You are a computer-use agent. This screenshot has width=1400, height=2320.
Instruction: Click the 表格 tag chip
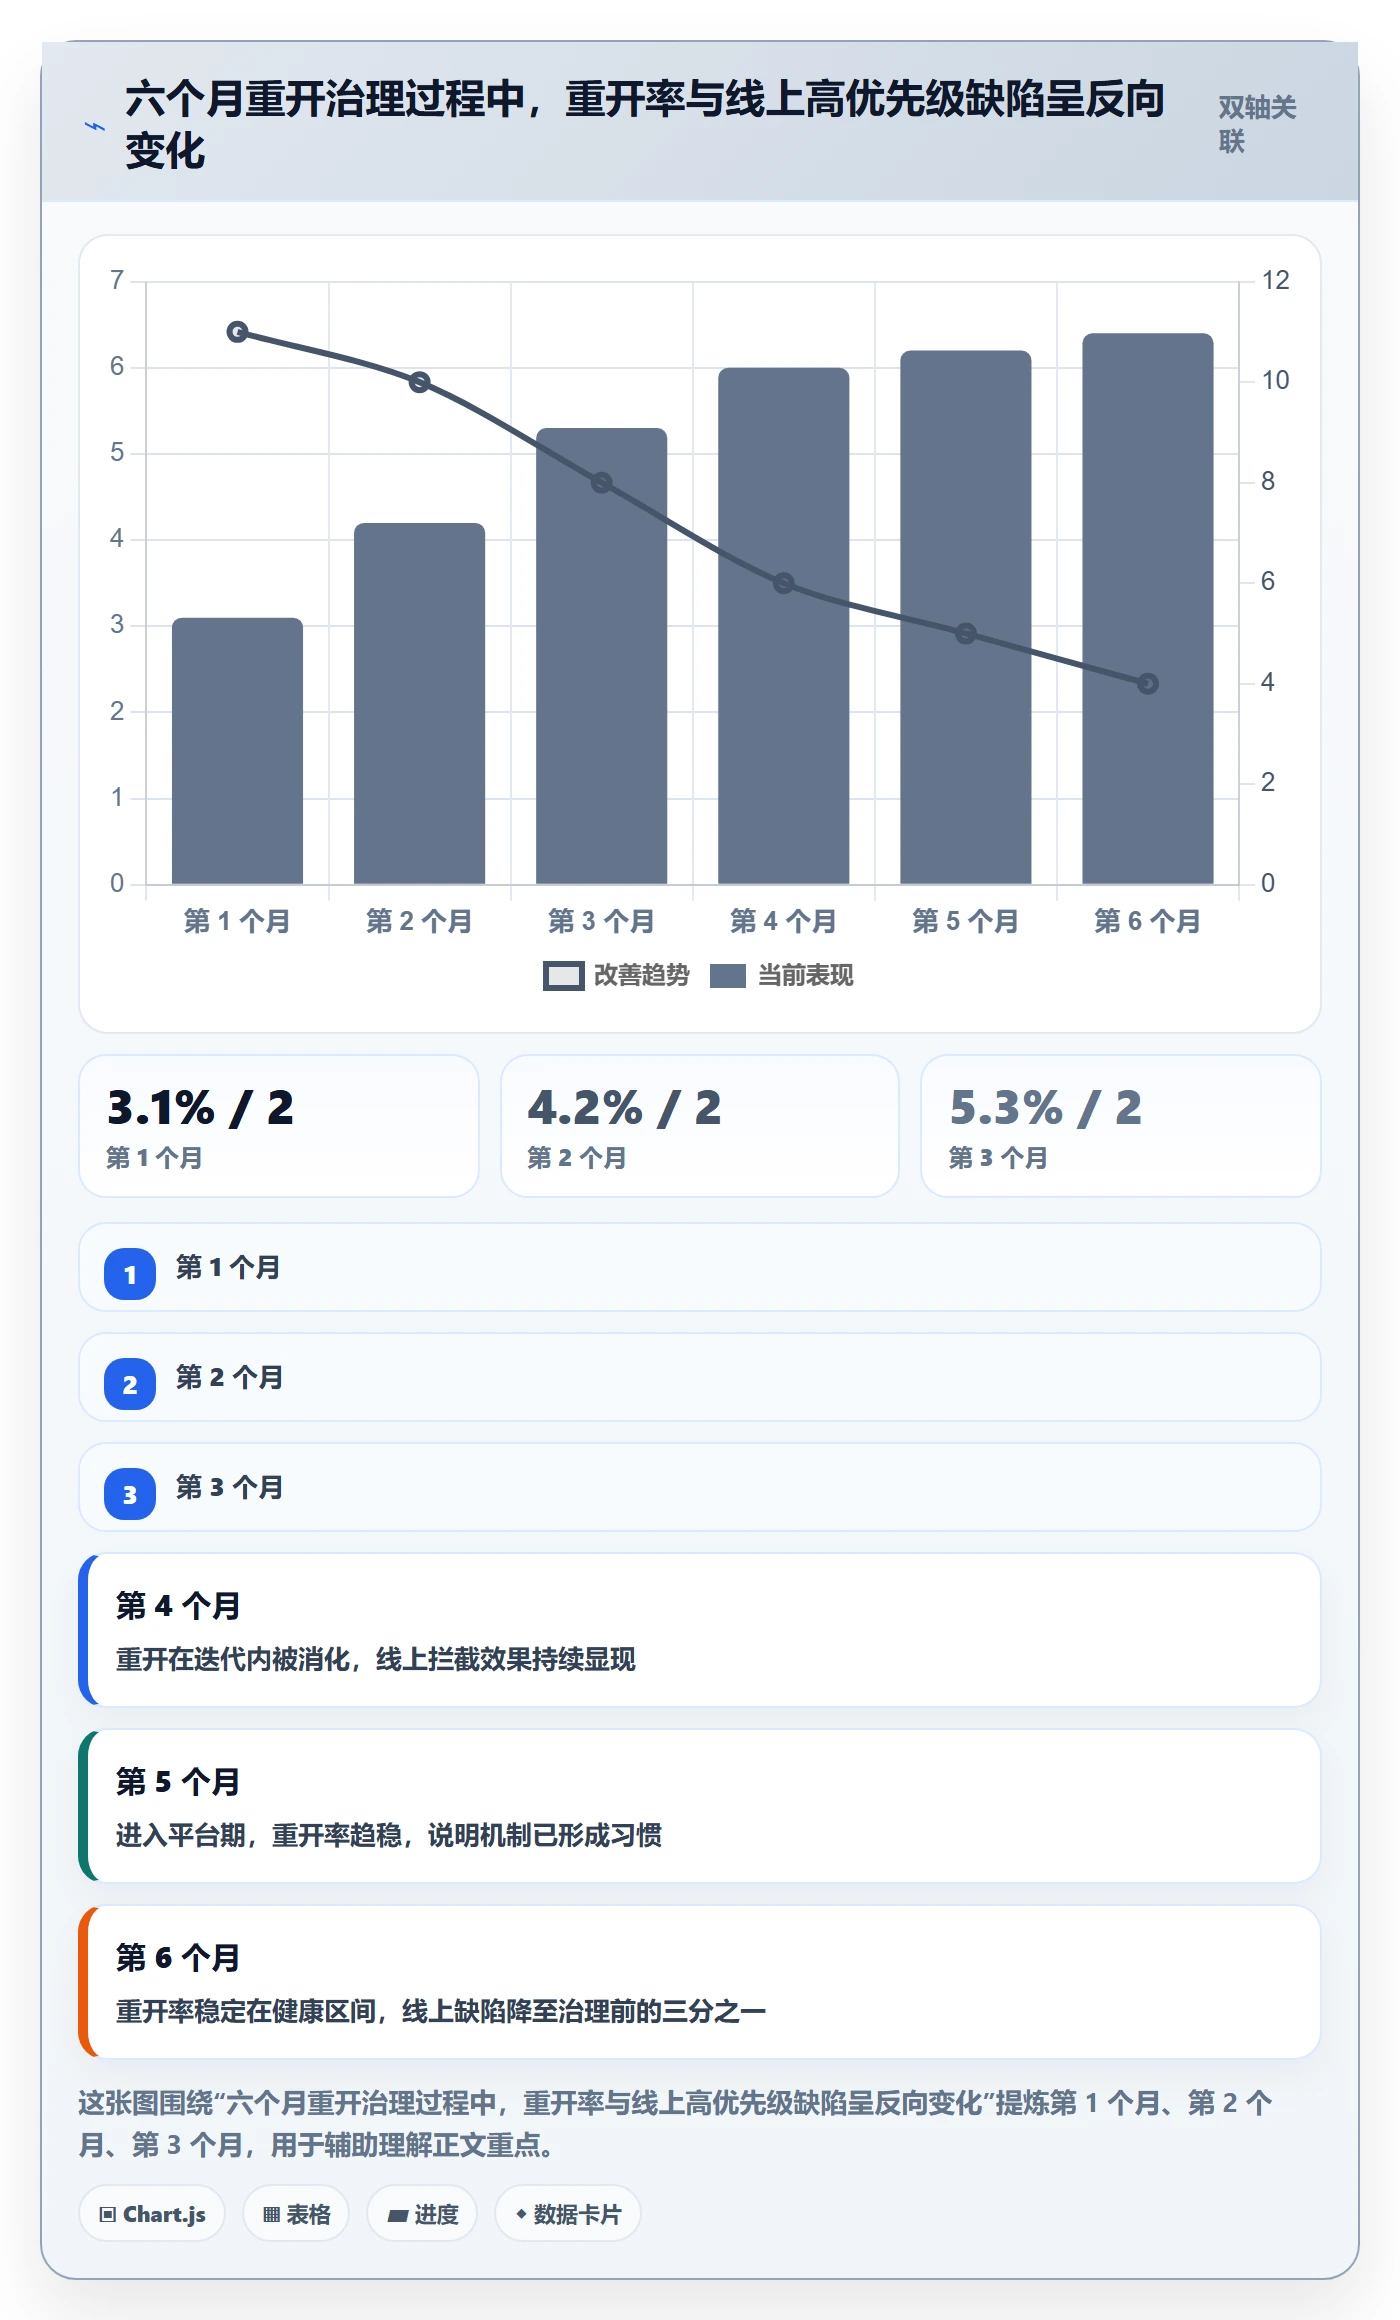296,2214
